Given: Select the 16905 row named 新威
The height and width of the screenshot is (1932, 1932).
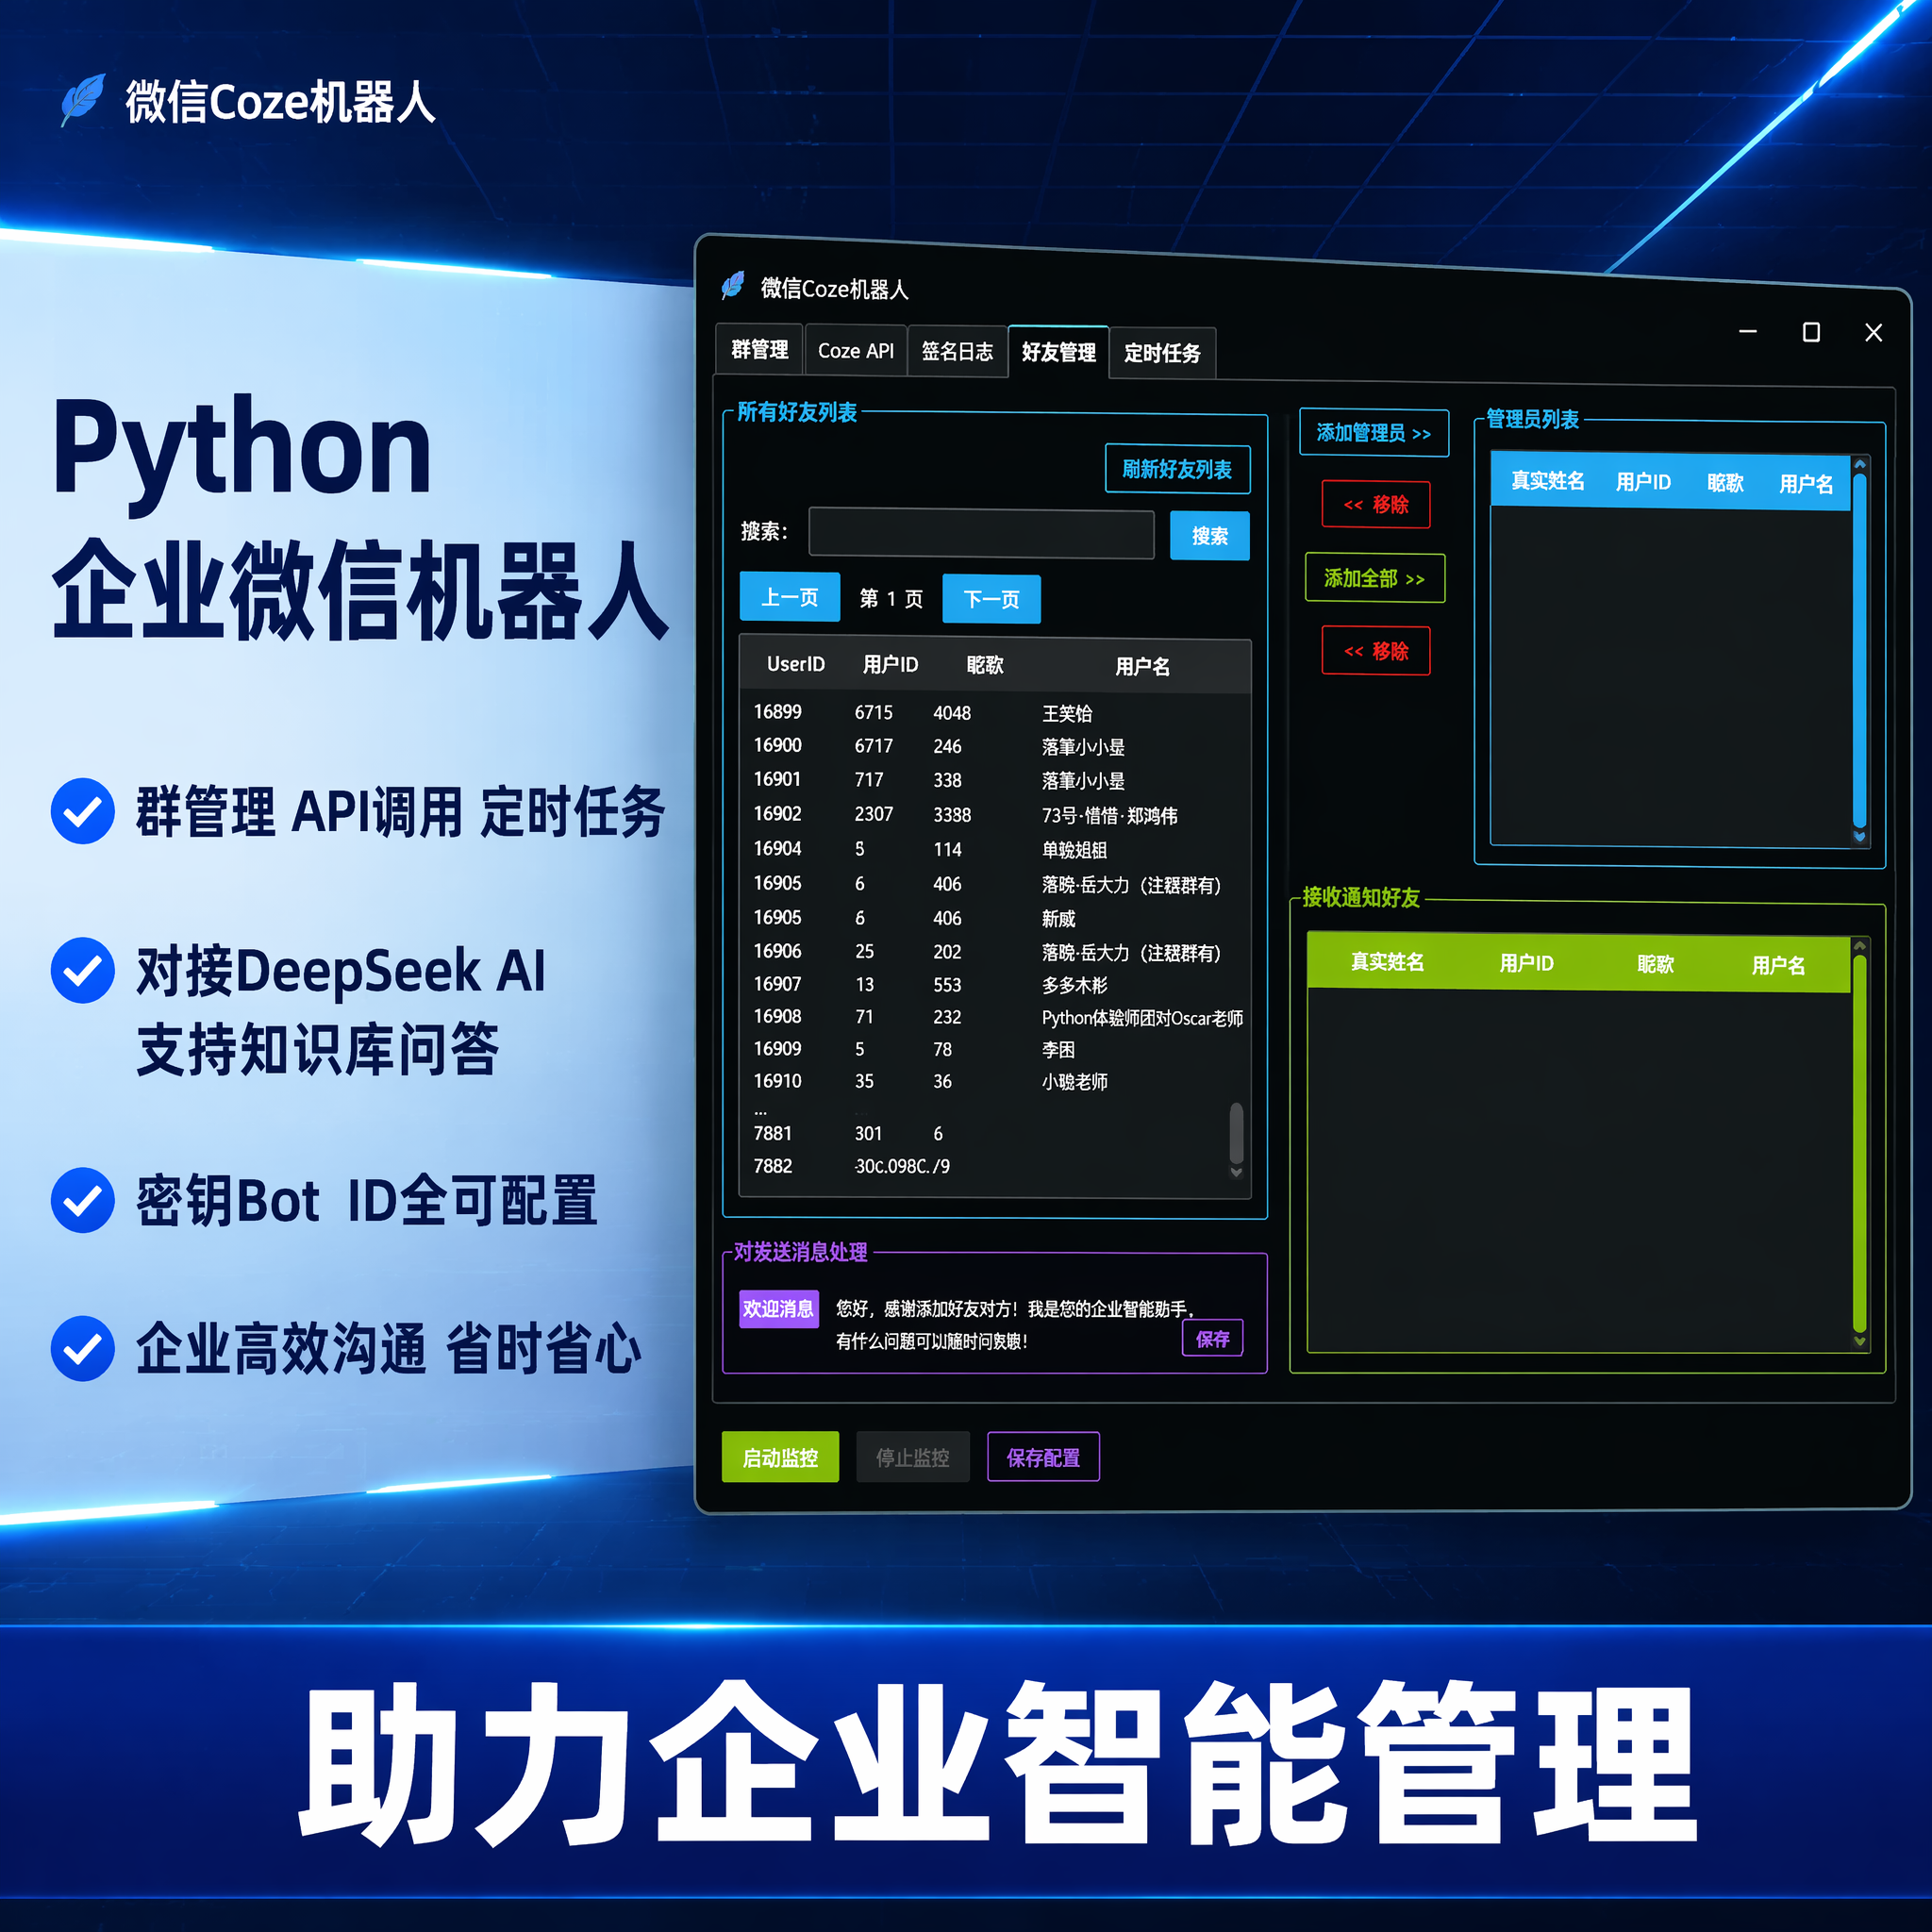Looking at the screenshot, I should pos(995,917).
